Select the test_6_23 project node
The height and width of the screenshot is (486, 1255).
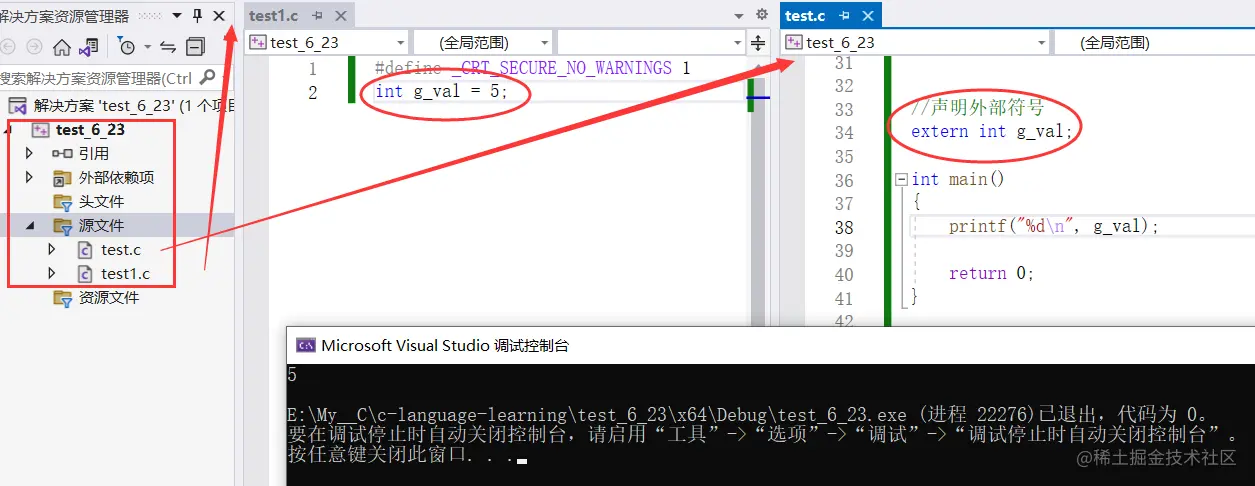[x=90, y=130]
